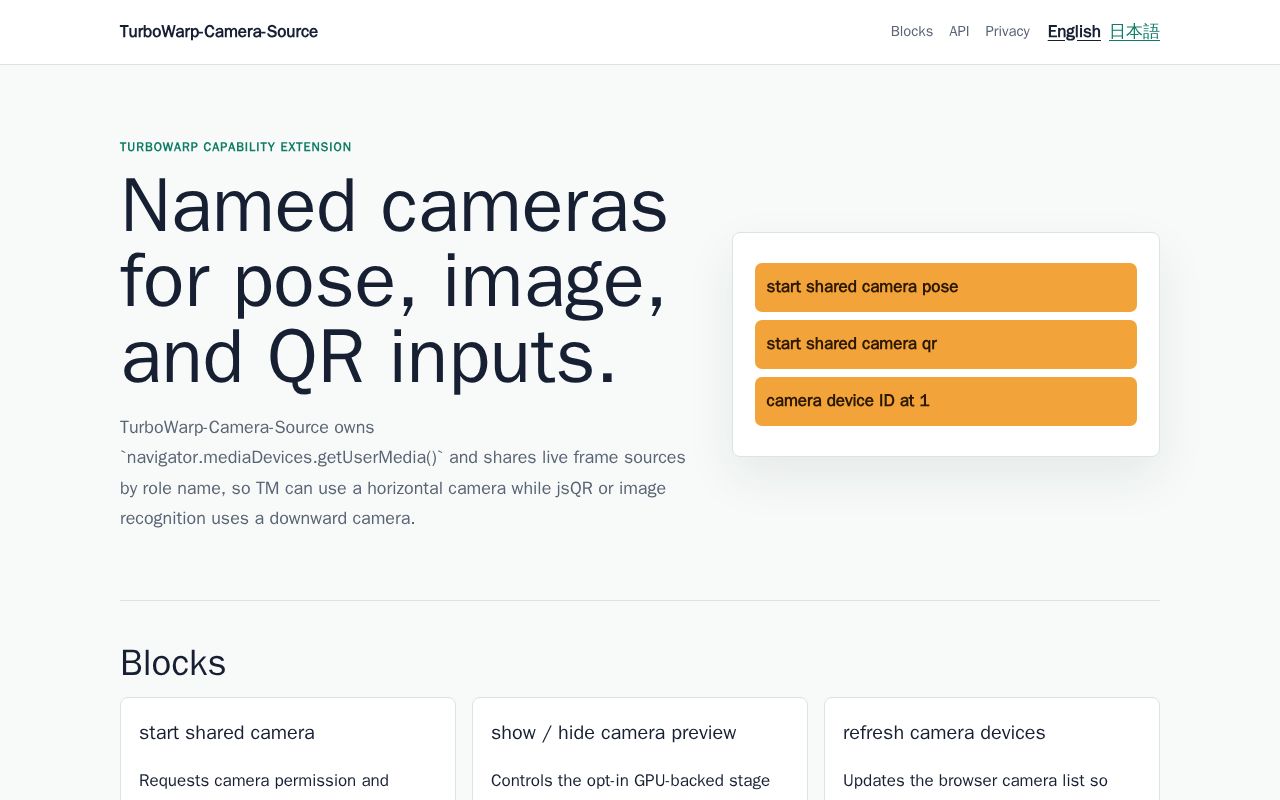Click the 'Updates the browser camera list so' text
This screenshot has height=800, width=1280.
[975, 781]
